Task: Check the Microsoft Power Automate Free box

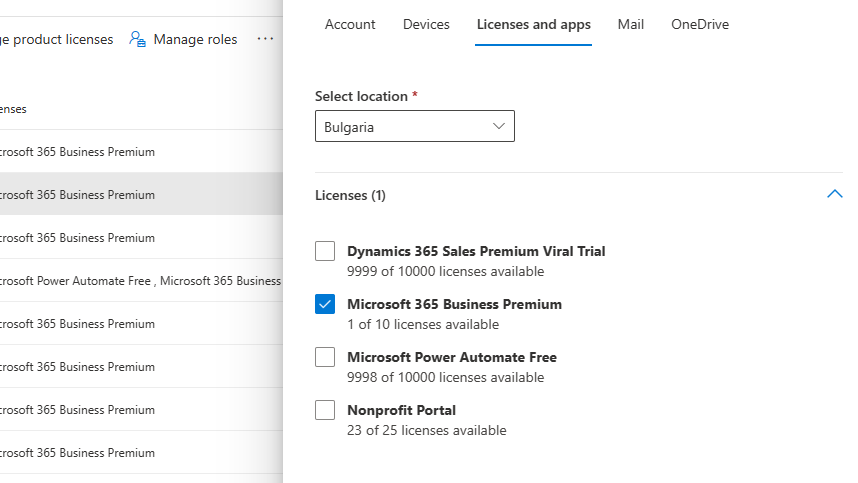Action: 325,357
